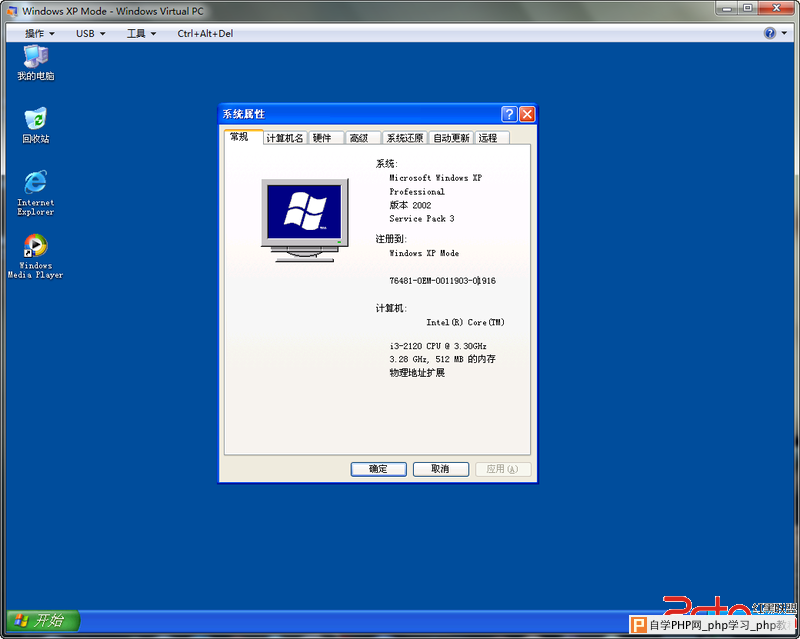Viewport: 800px width, 639px height.
Task: Minimize the Windows Virtual PC window
Action: coord(727,9)
